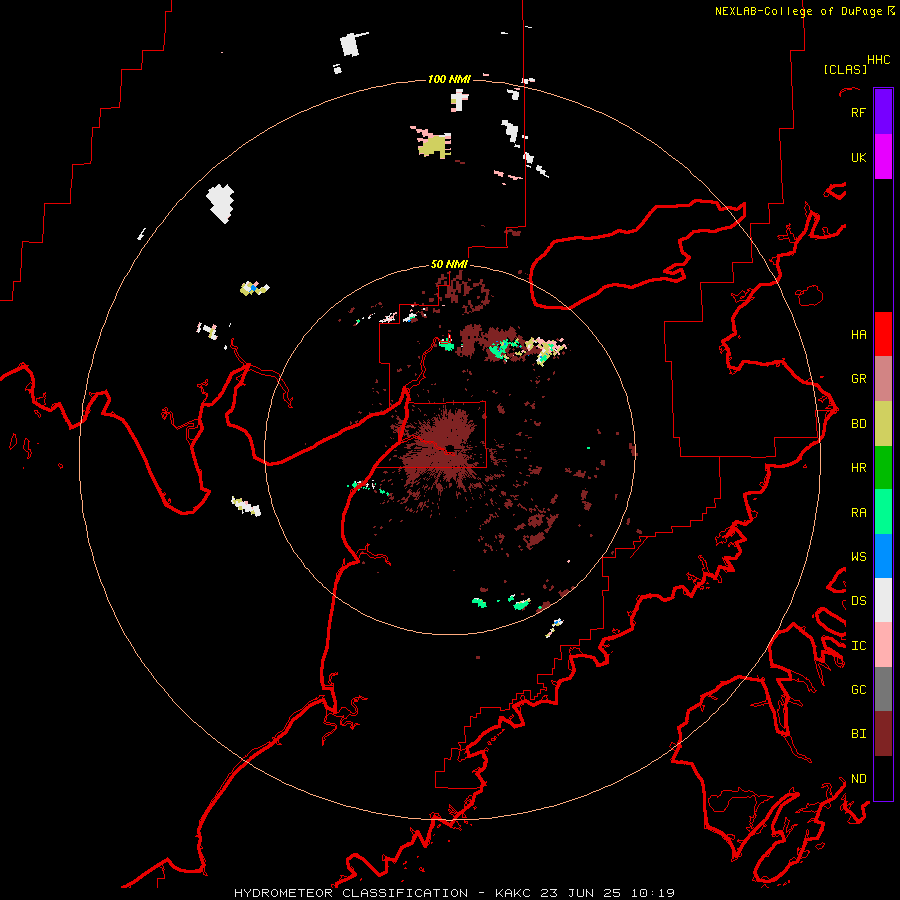Select the GR legend color block
The height and width of the screenshot is (900, 900).
(883, 379)
